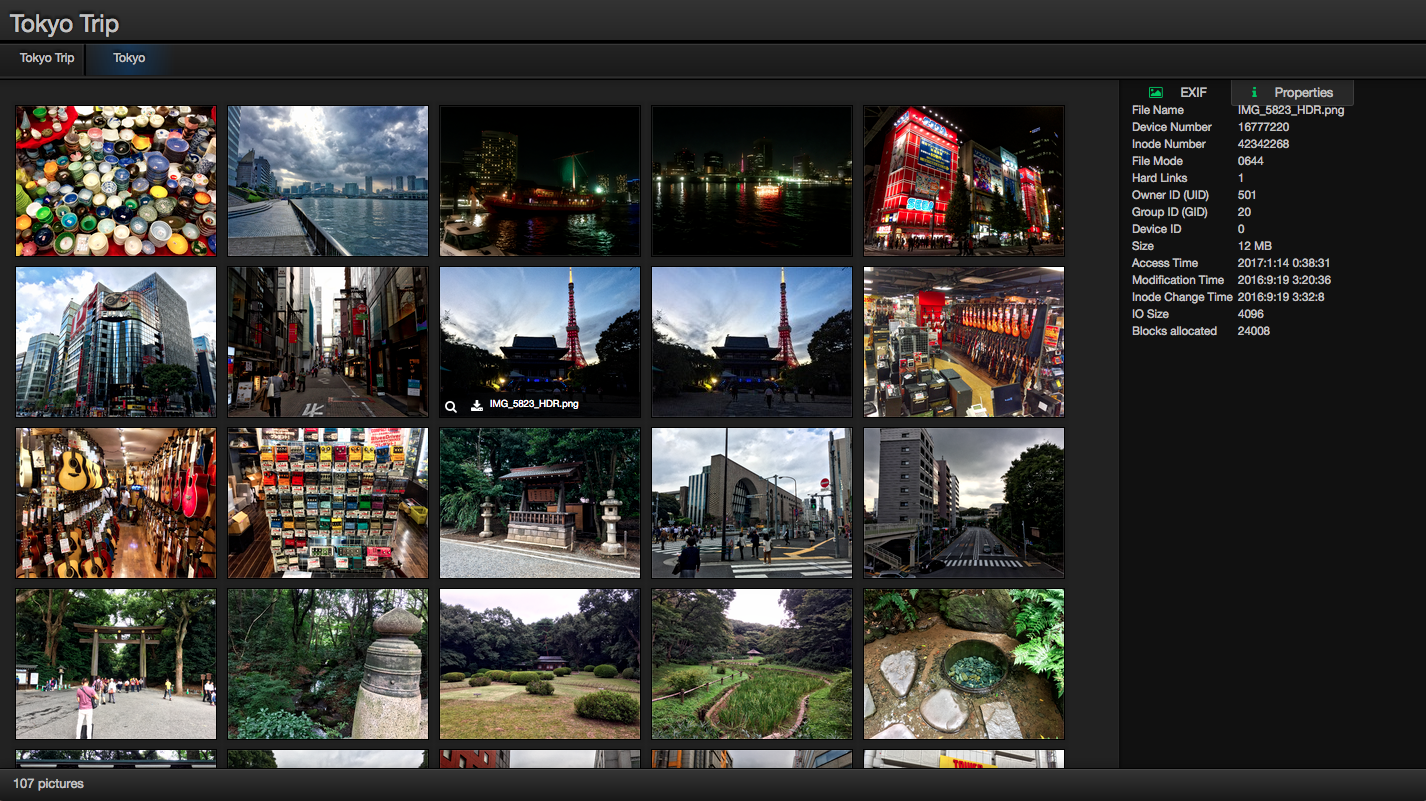Click the download icon beside IMG_5823_HDR.png
This screenshot has height=801, width=1426.
tap(477, 405)
